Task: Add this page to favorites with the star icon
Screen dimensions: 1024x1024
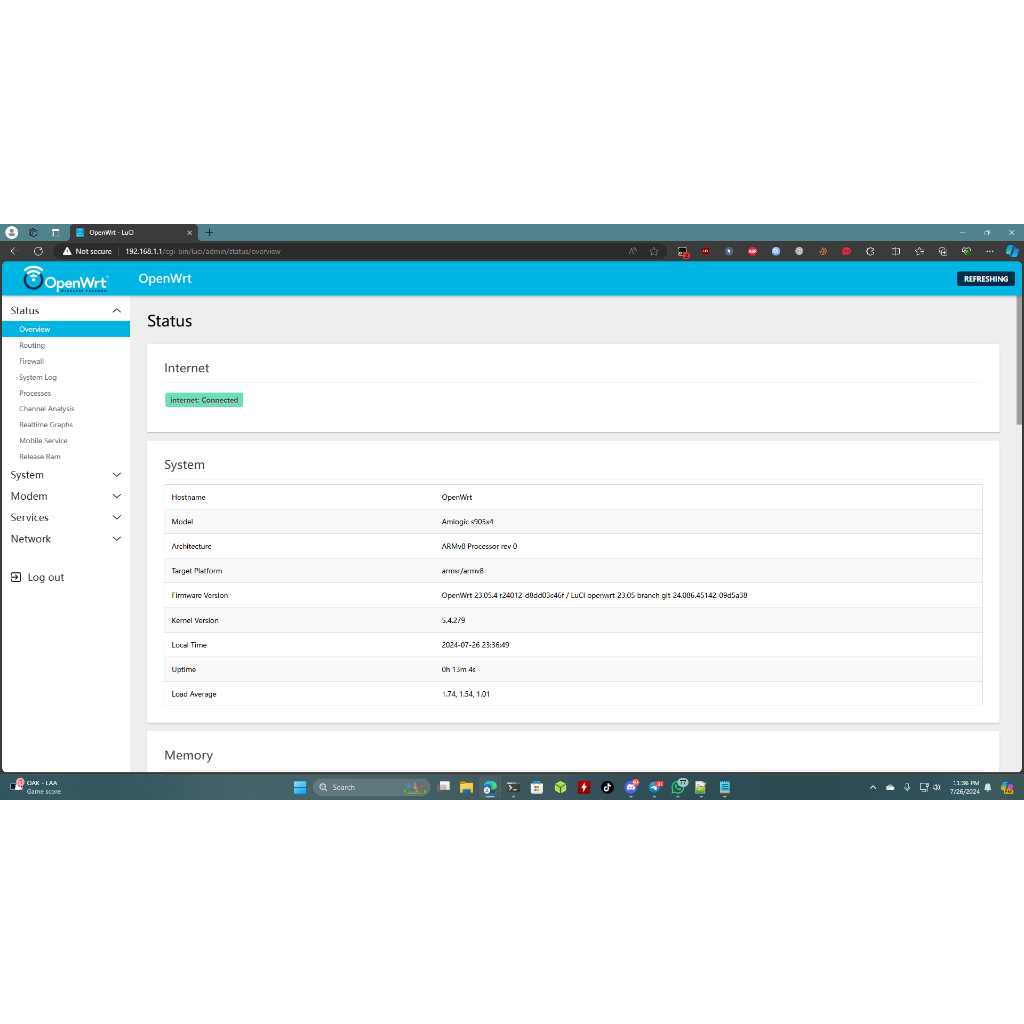Action: (654, 251)
